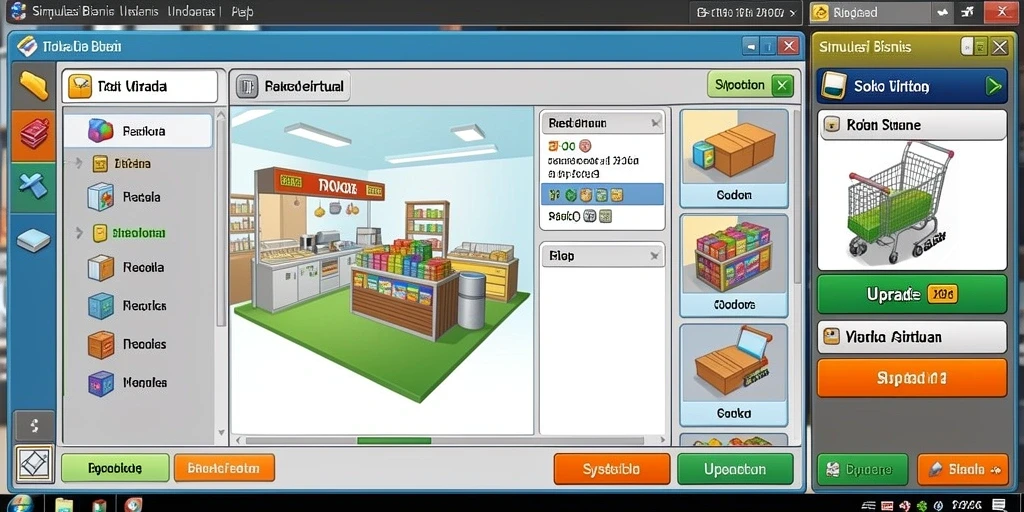Select the blue highlighted row in Redetrcon panel
Screen dimensions: 1024x512
pos(602,195)
